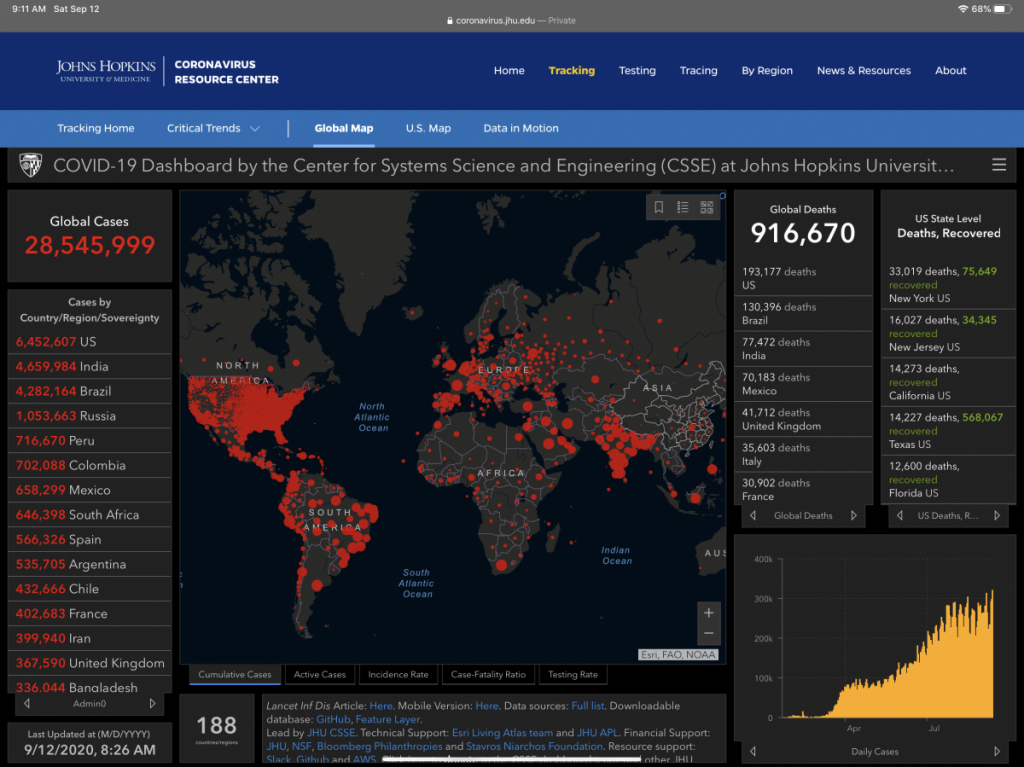Switch to Active Cases tab
This screenshot has width=1024, height=767.
pyautogui.click(x=319, y=674)
